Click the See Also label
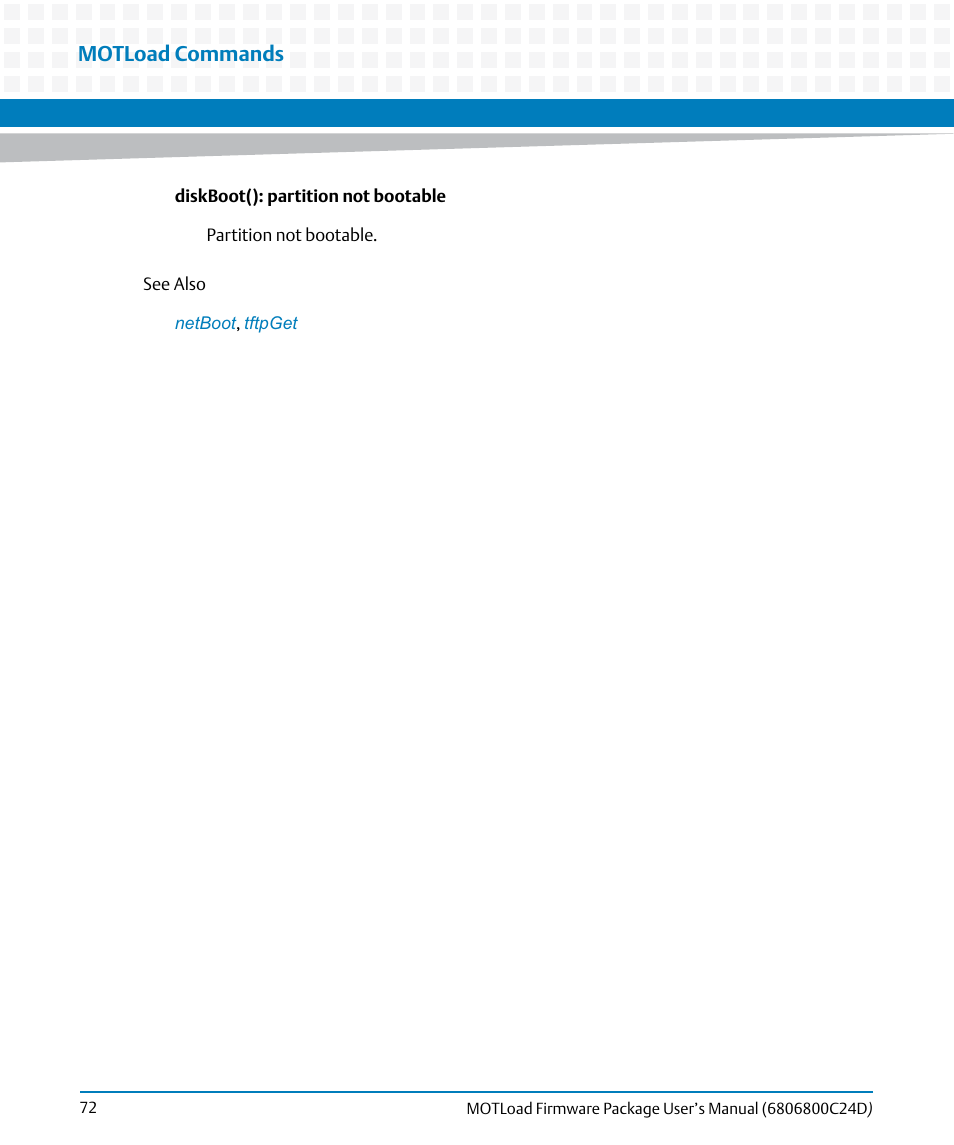Viewport: 954px width, 1145px height. point(174,284)
